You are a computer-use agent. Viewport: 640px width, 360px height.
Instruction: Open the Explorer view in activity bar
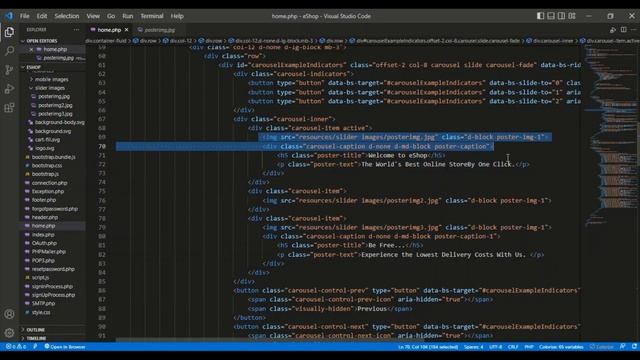point(9,32)
